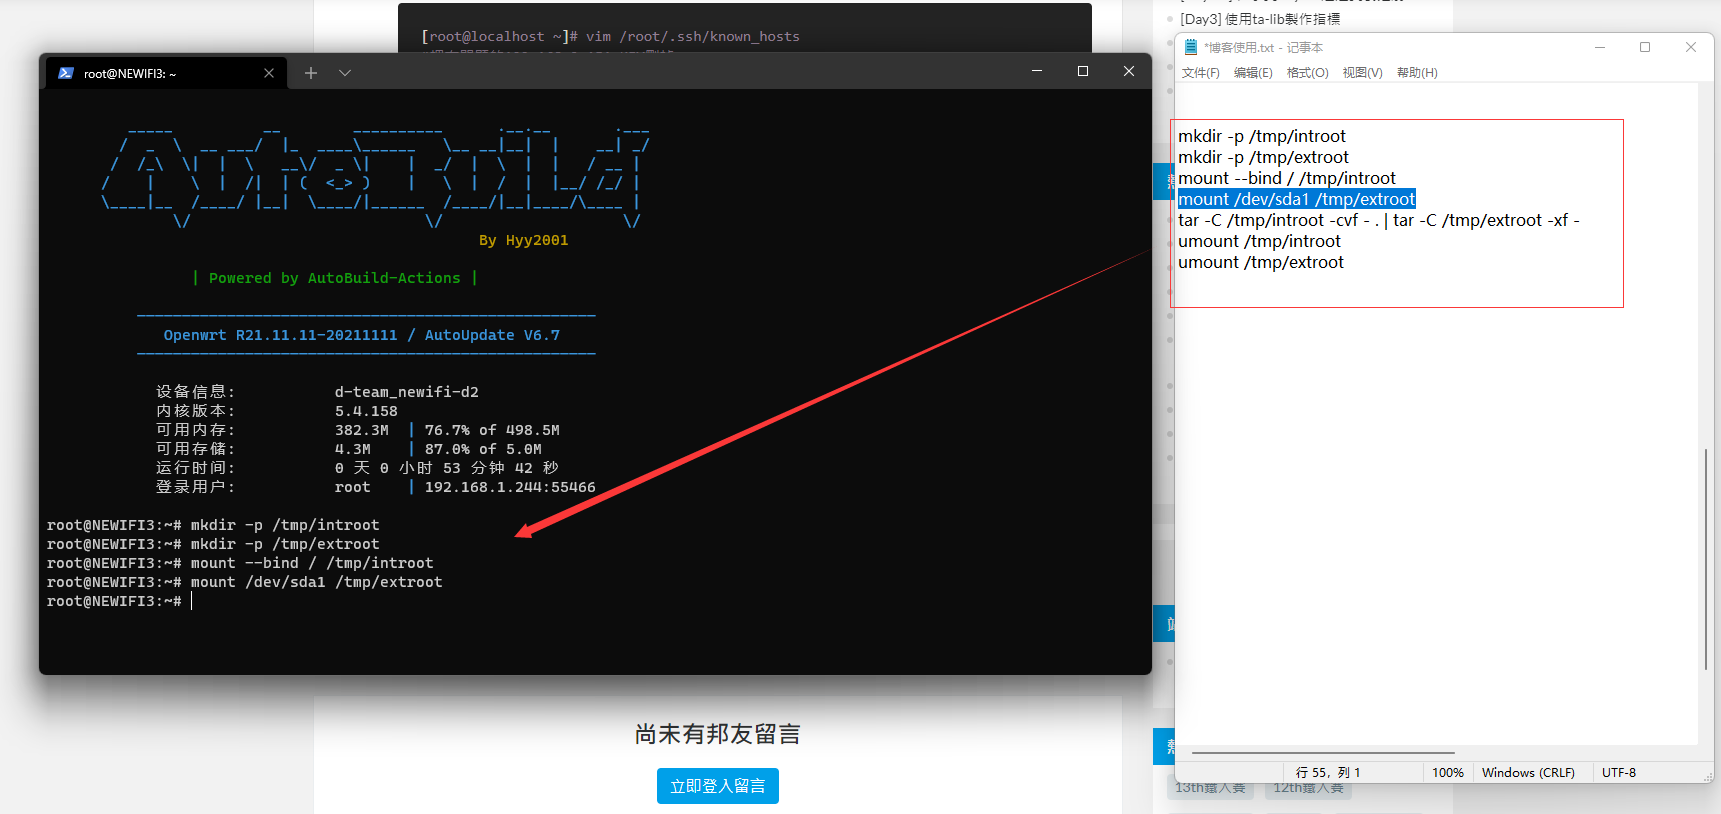The height and width of the screenshot is (814, 1721).
Task: Maximize the terminal window
Action: coord(1082,71)
